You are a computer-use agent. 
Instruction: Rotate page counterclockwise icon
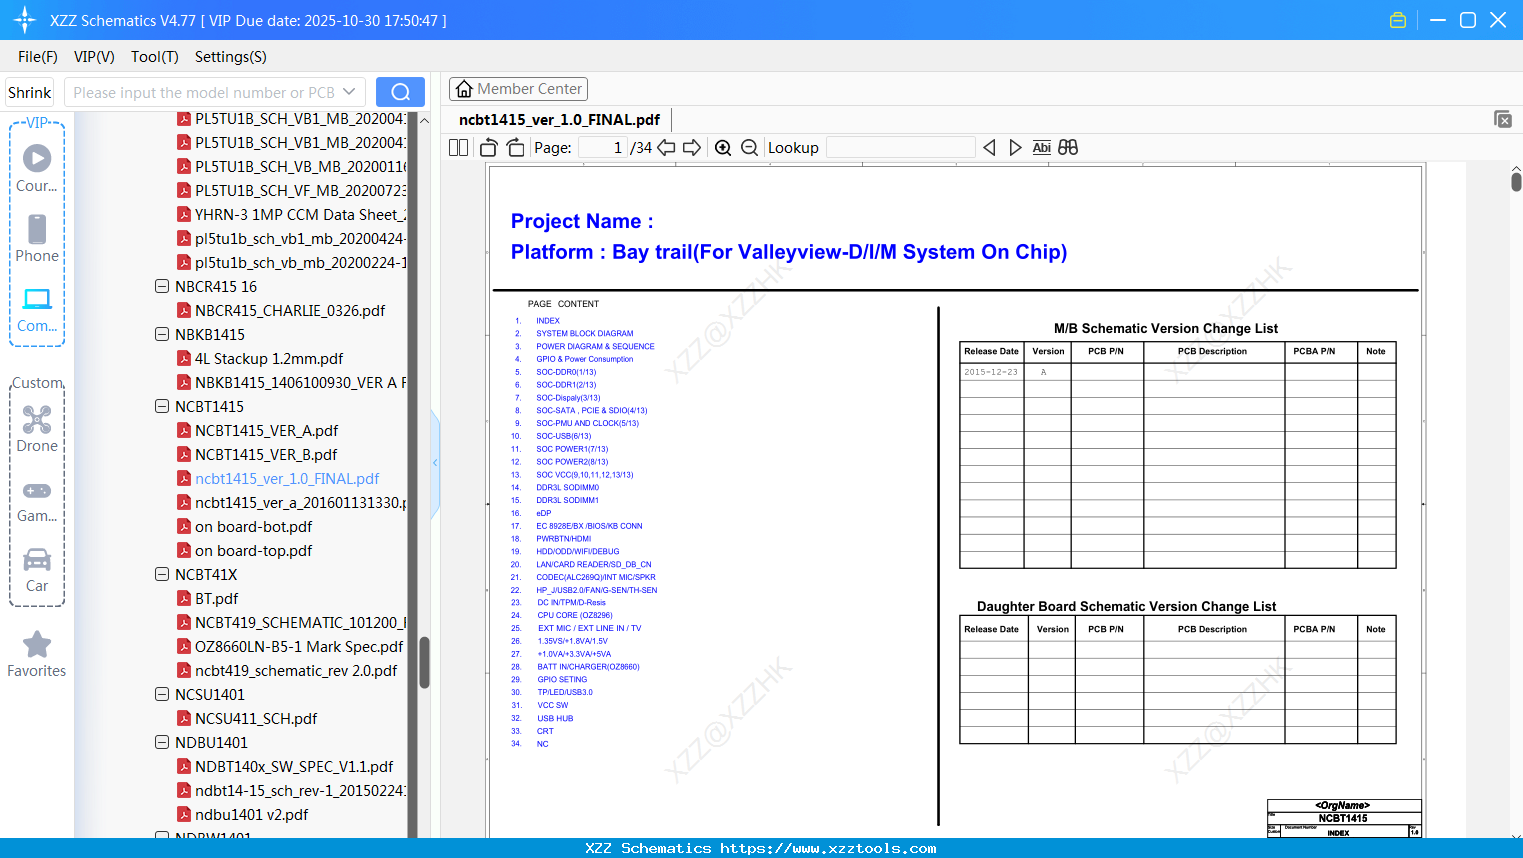tap(489, 148)
